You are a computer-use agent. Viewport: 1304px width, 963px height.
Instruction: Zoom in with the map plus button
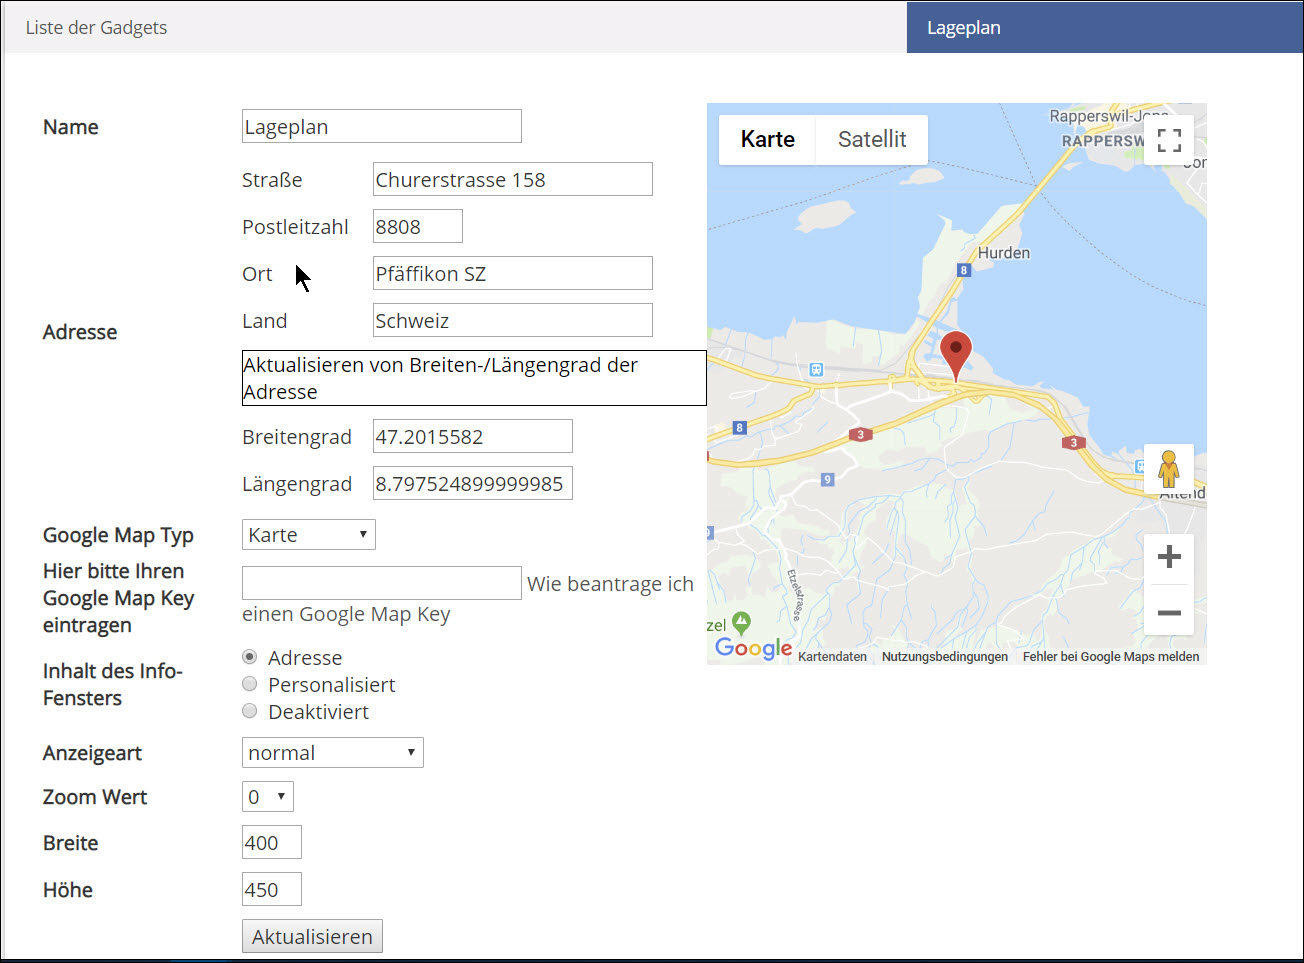coord(1169,557)
